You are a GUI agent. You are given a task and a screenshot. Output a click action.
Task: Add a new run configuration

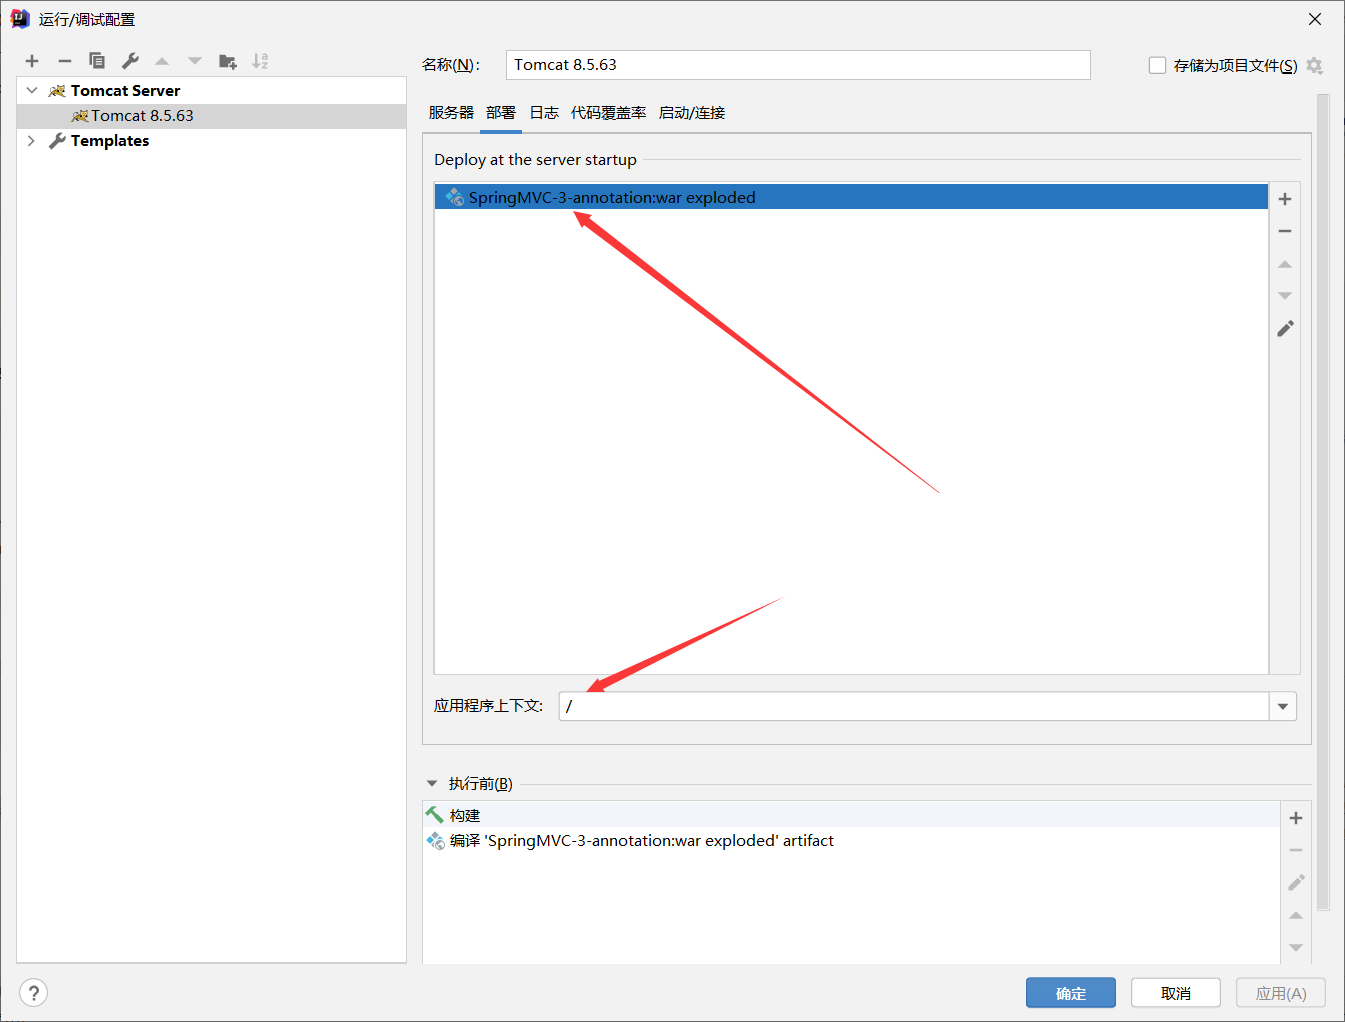tap(32, 61)
